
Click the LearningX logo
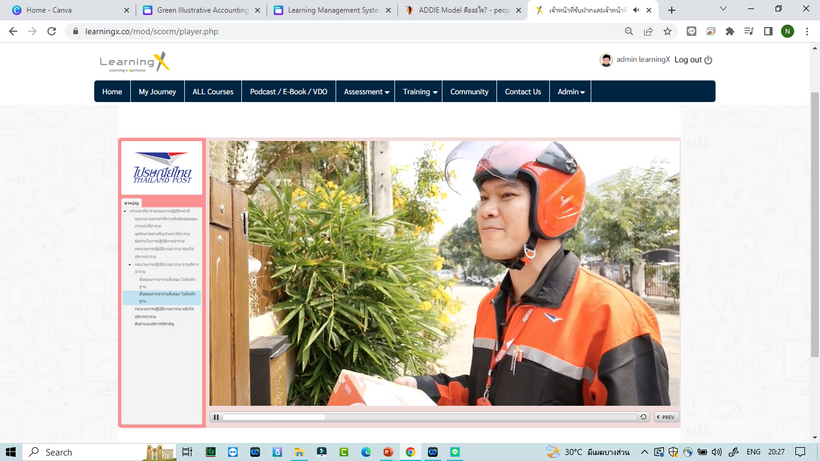coord(135,63)
